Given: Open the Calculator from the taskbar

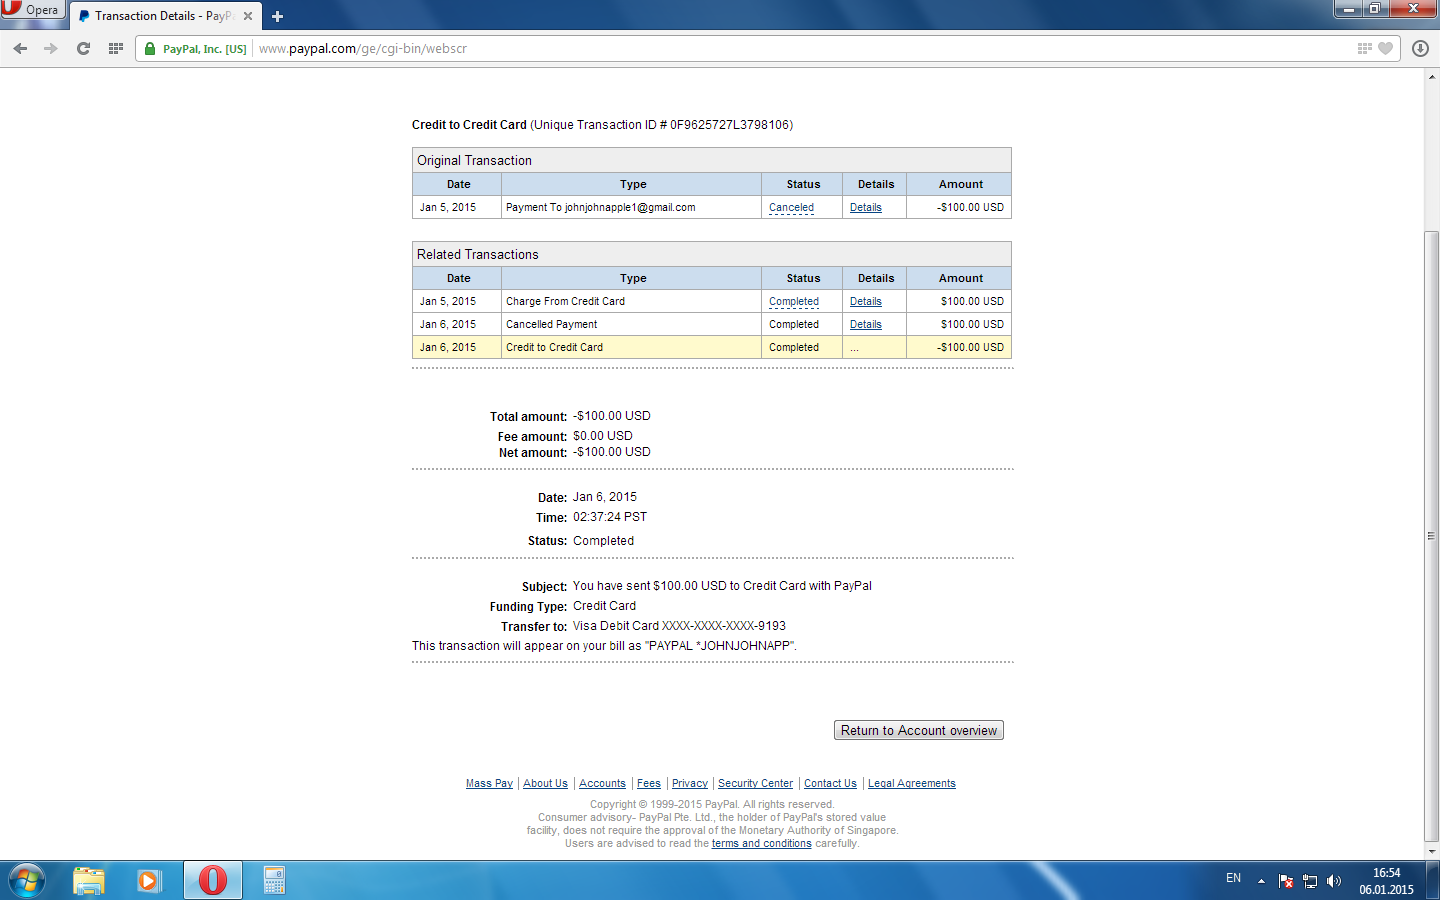Looking at the screenshot, I should coord(274,881).
